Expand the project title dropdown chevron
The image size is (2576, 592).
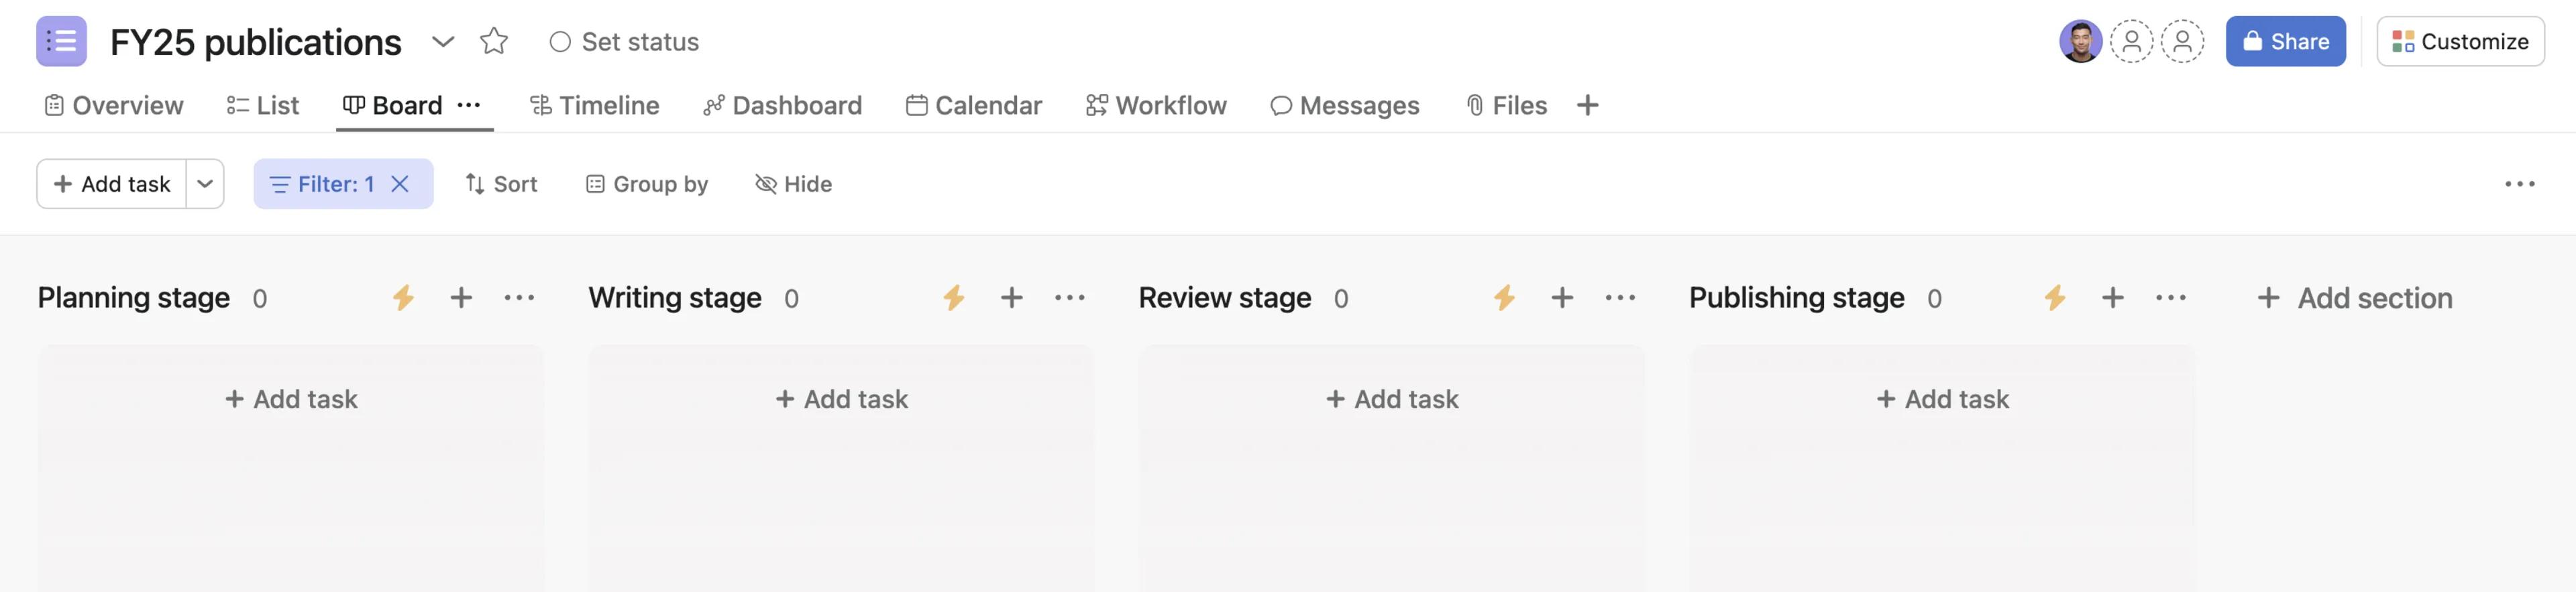443,42
